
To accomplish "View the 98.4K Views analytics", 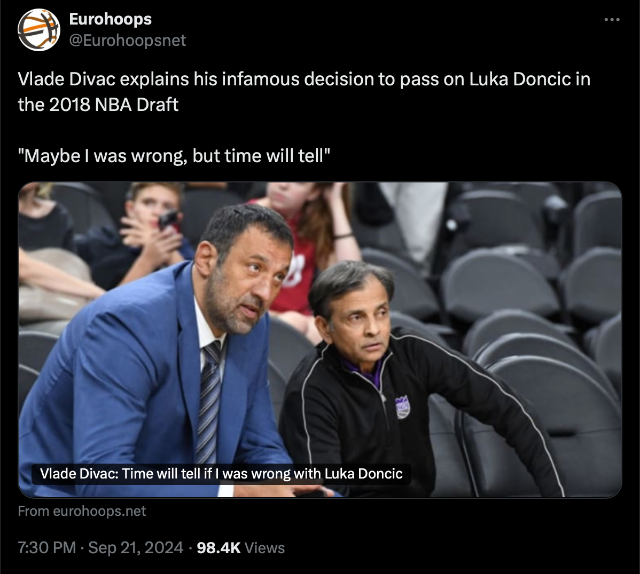I will tap(240, 547).
